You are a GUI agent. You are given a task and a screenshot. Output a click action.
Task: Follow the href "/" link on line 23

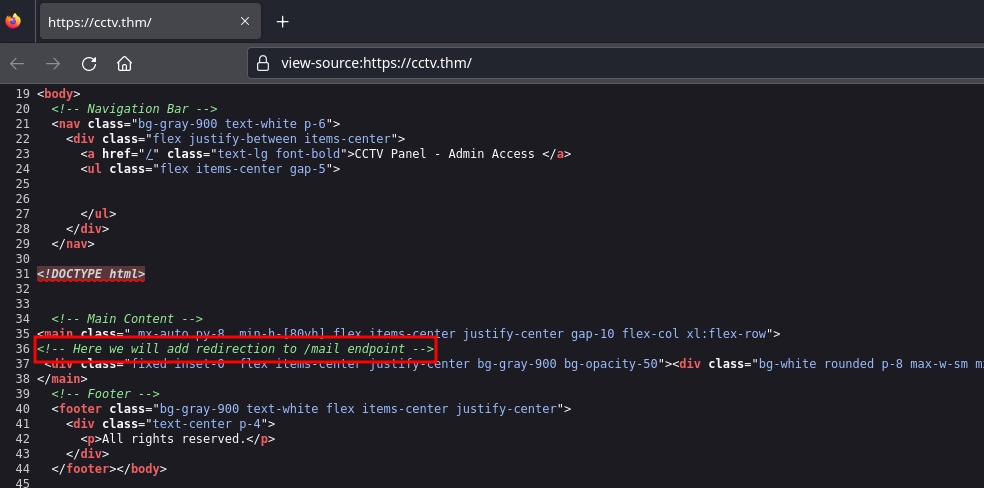tap(151, 154)
